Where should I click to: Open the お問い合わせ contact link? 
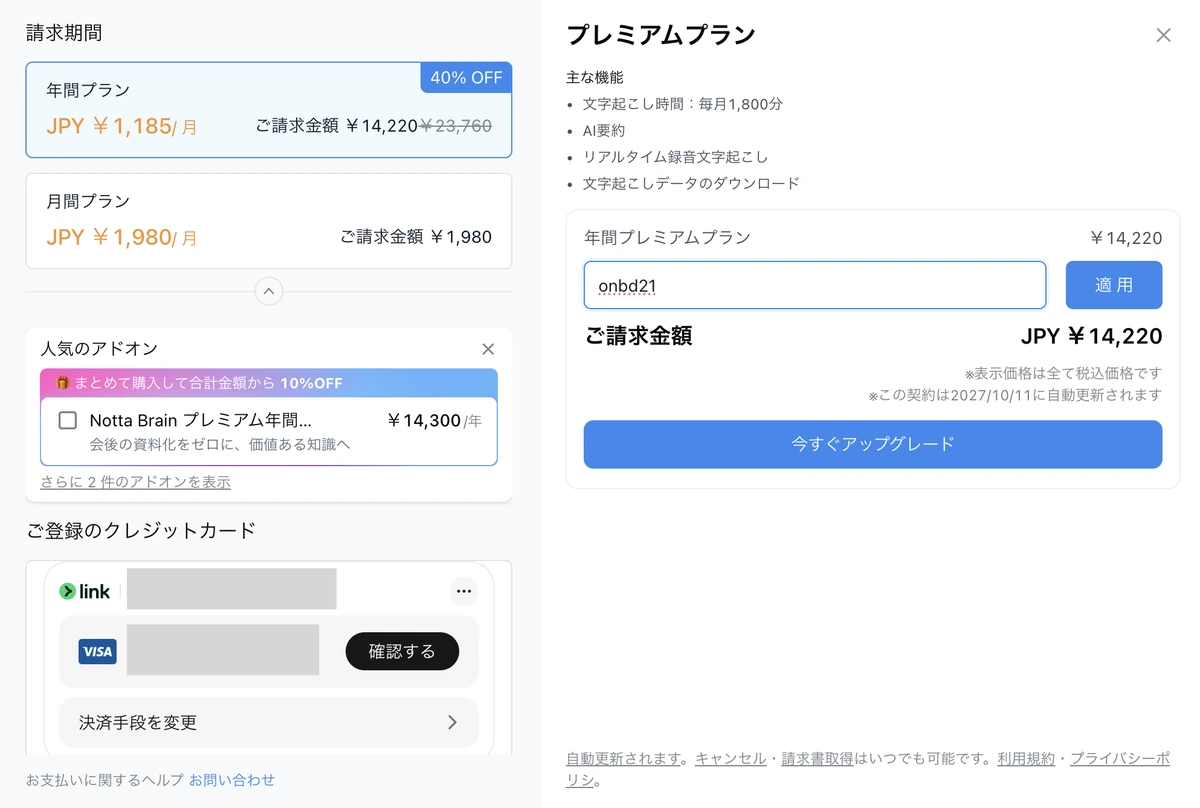pyautogui.click(x=232, y=780)
